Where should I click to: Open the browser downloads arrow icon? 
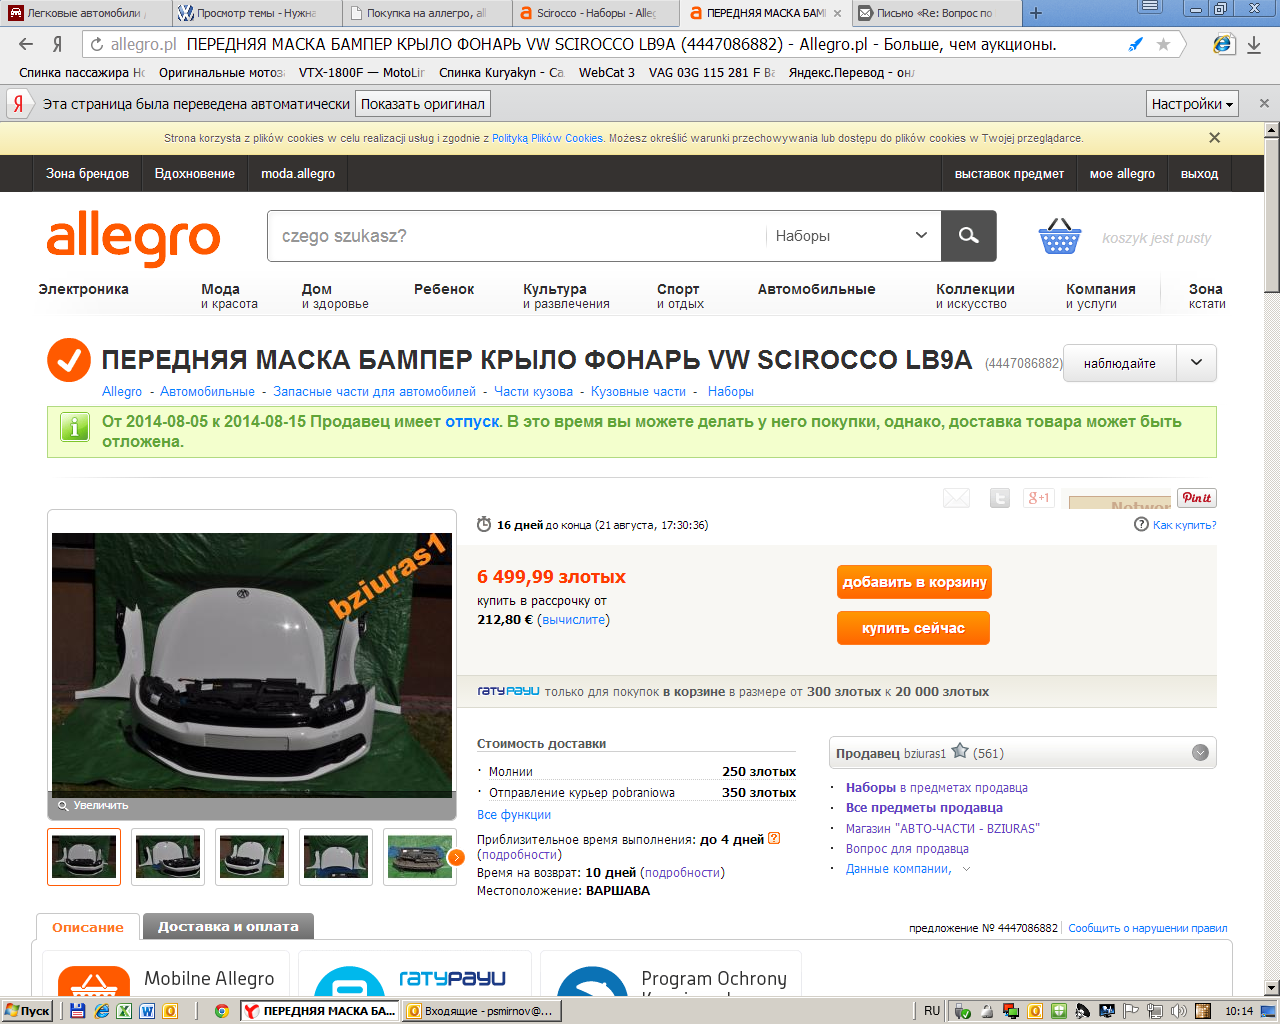1254,44
